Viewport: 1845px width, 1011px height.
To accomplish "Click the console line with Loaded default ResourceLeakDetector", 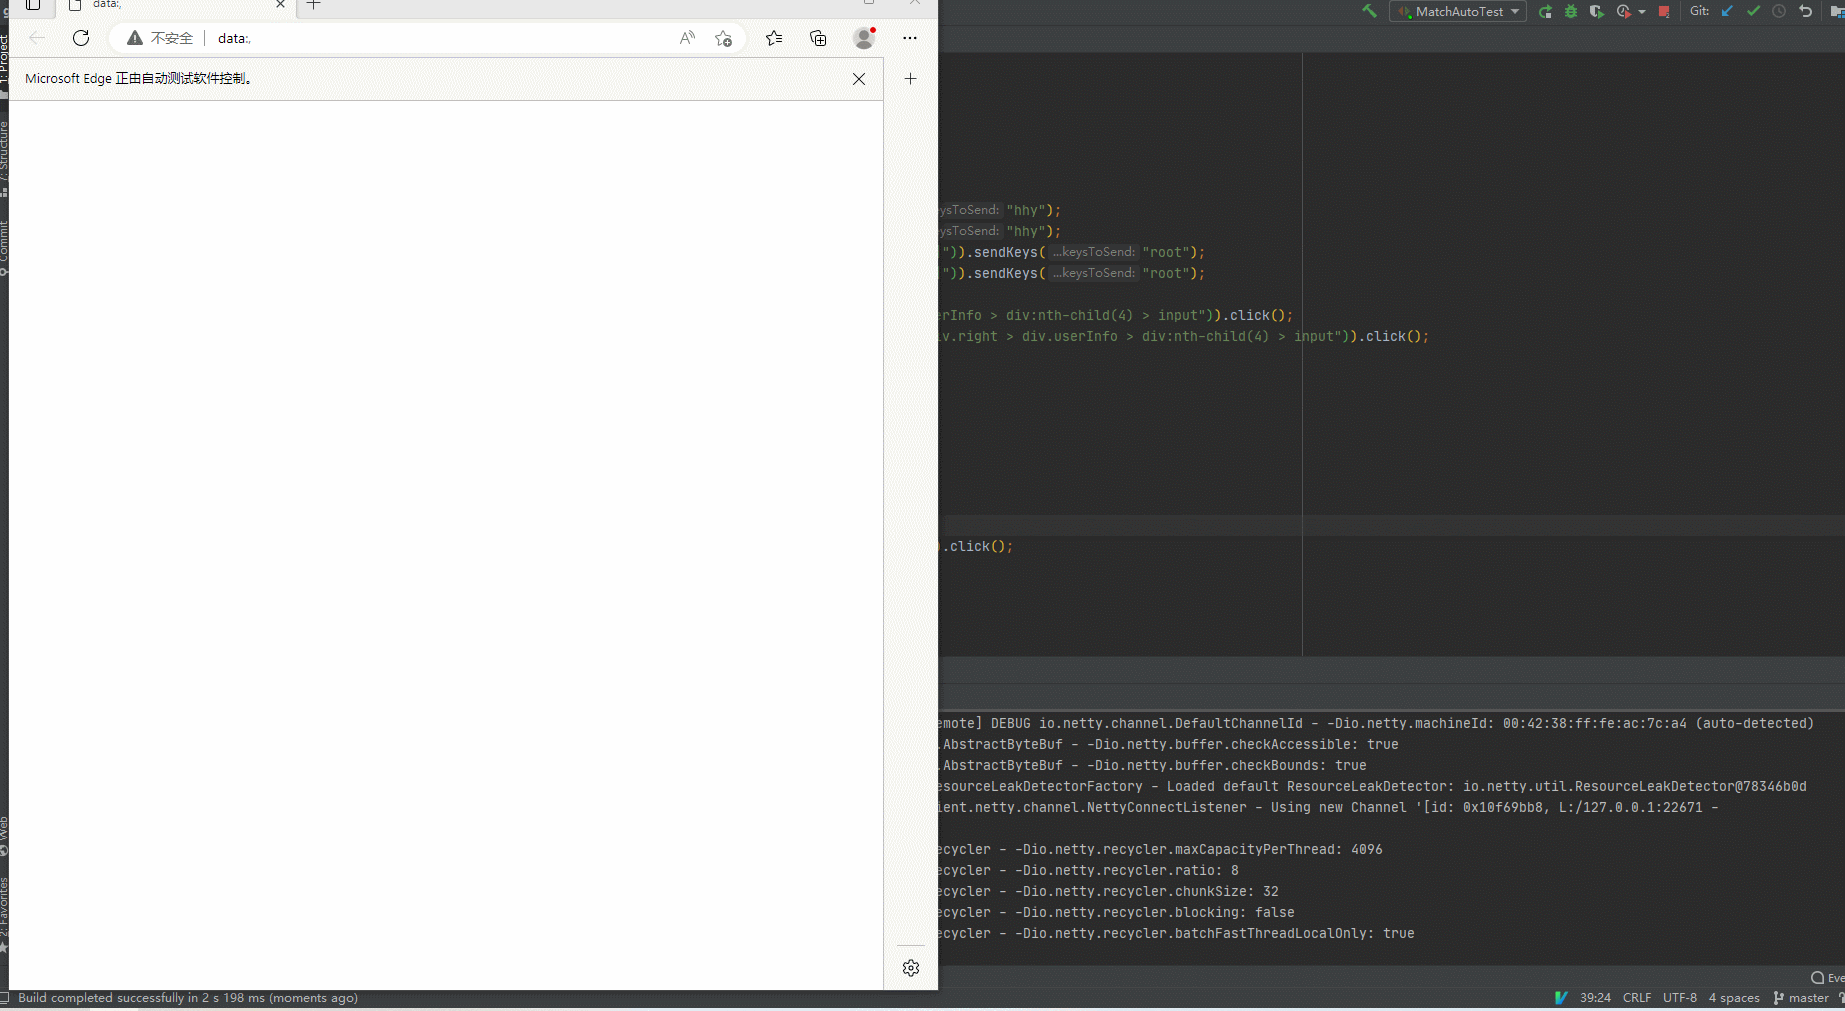I will (1372, 786).
